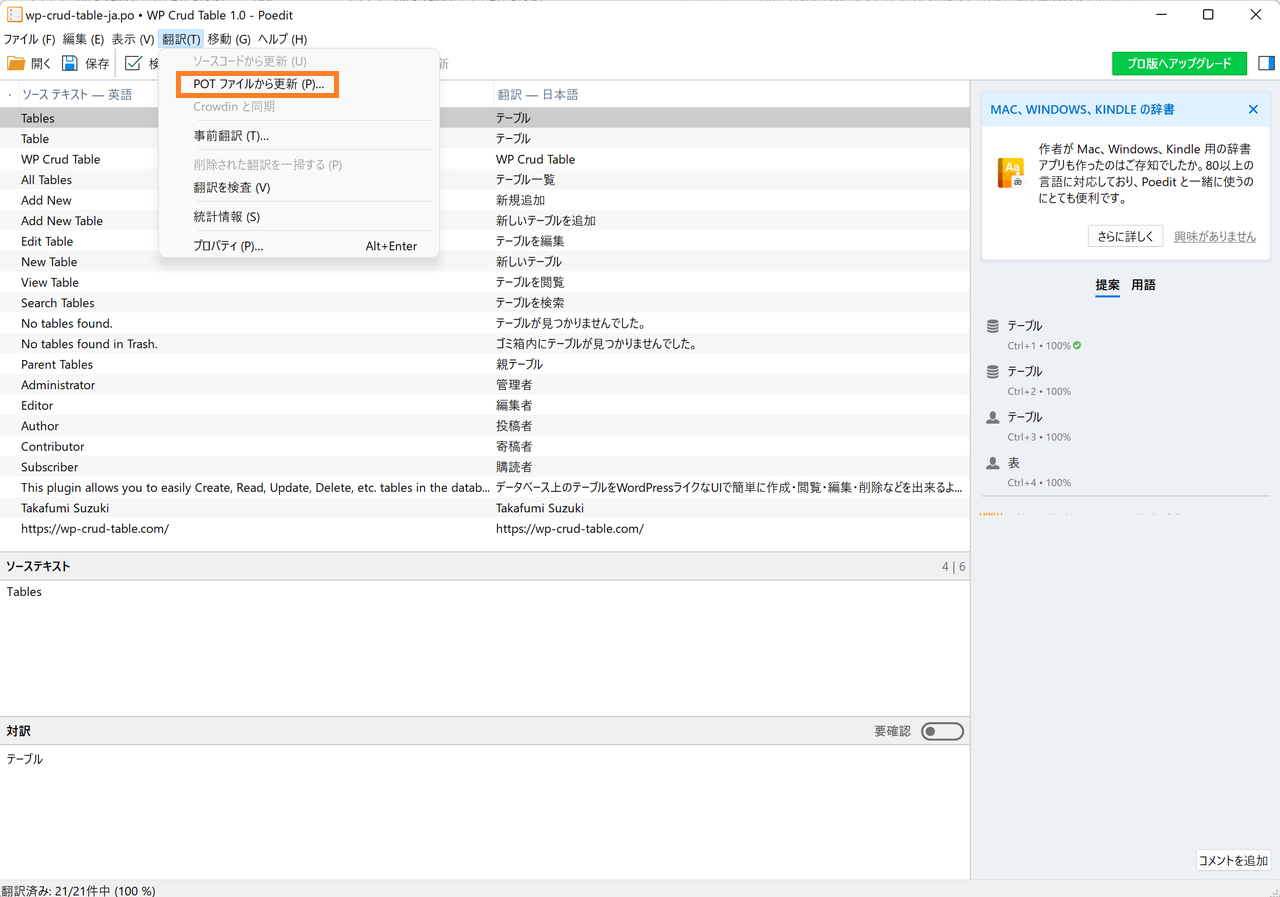The height and width of the screenshot is (897, 1280).
Task: Click the Open folder icon in toolbar
Action: (x=17, y=64)
